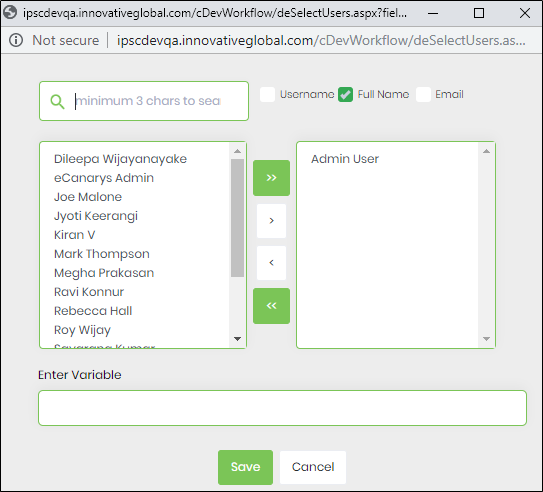543x492 pixels.
Task: Click the Cancel button
Action: click(x=313, y=467)
